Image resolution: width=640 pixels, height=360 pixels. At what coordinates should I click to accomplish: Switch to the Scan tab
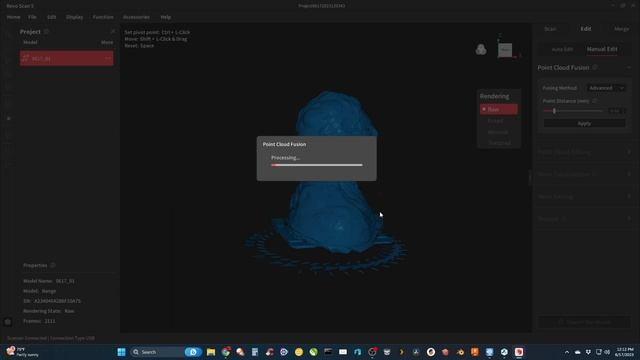click(550, 29)
